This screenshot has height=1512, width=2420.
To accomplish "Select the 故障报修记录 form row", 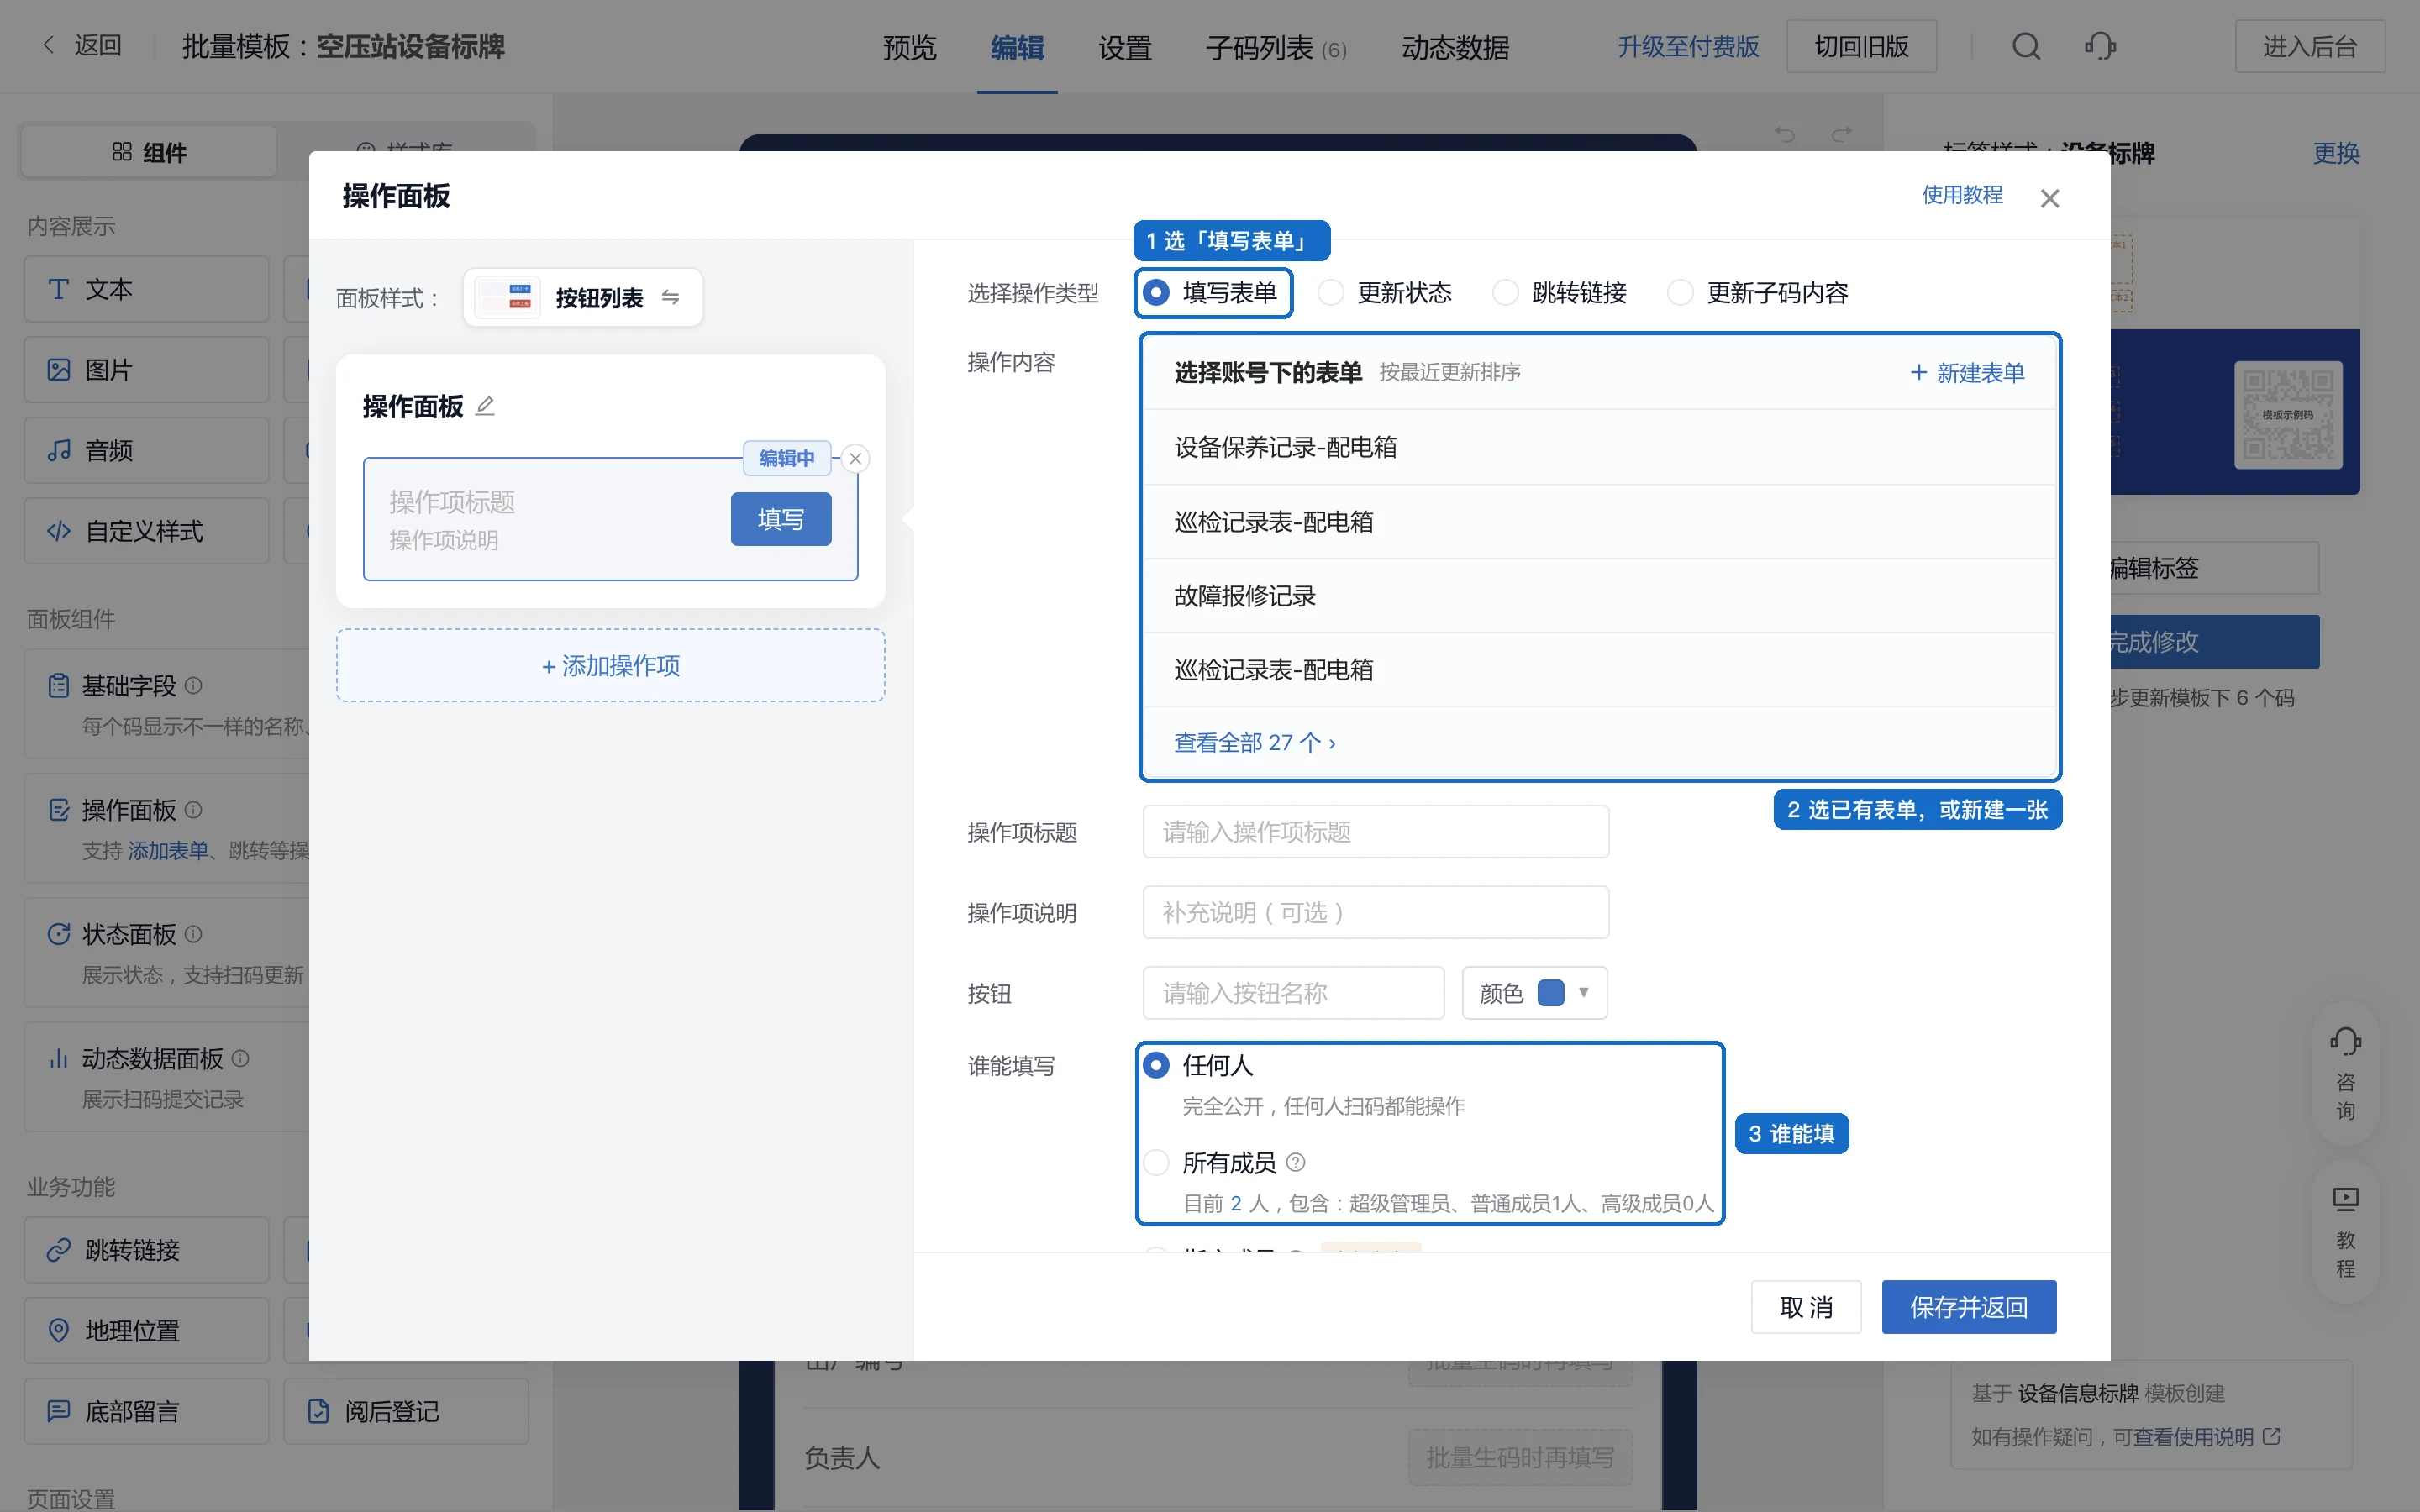I will [1599, 596].
